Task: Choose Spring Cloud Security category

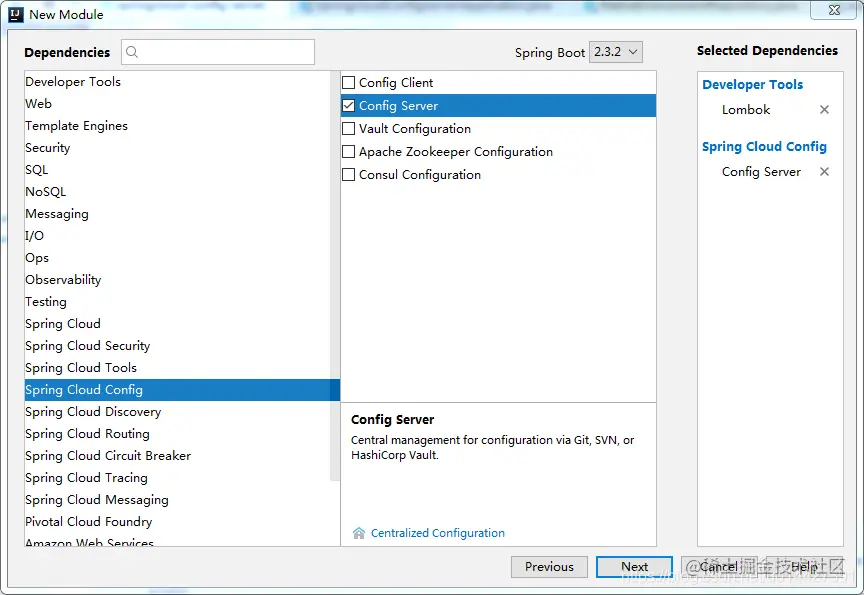Action: 177,346
